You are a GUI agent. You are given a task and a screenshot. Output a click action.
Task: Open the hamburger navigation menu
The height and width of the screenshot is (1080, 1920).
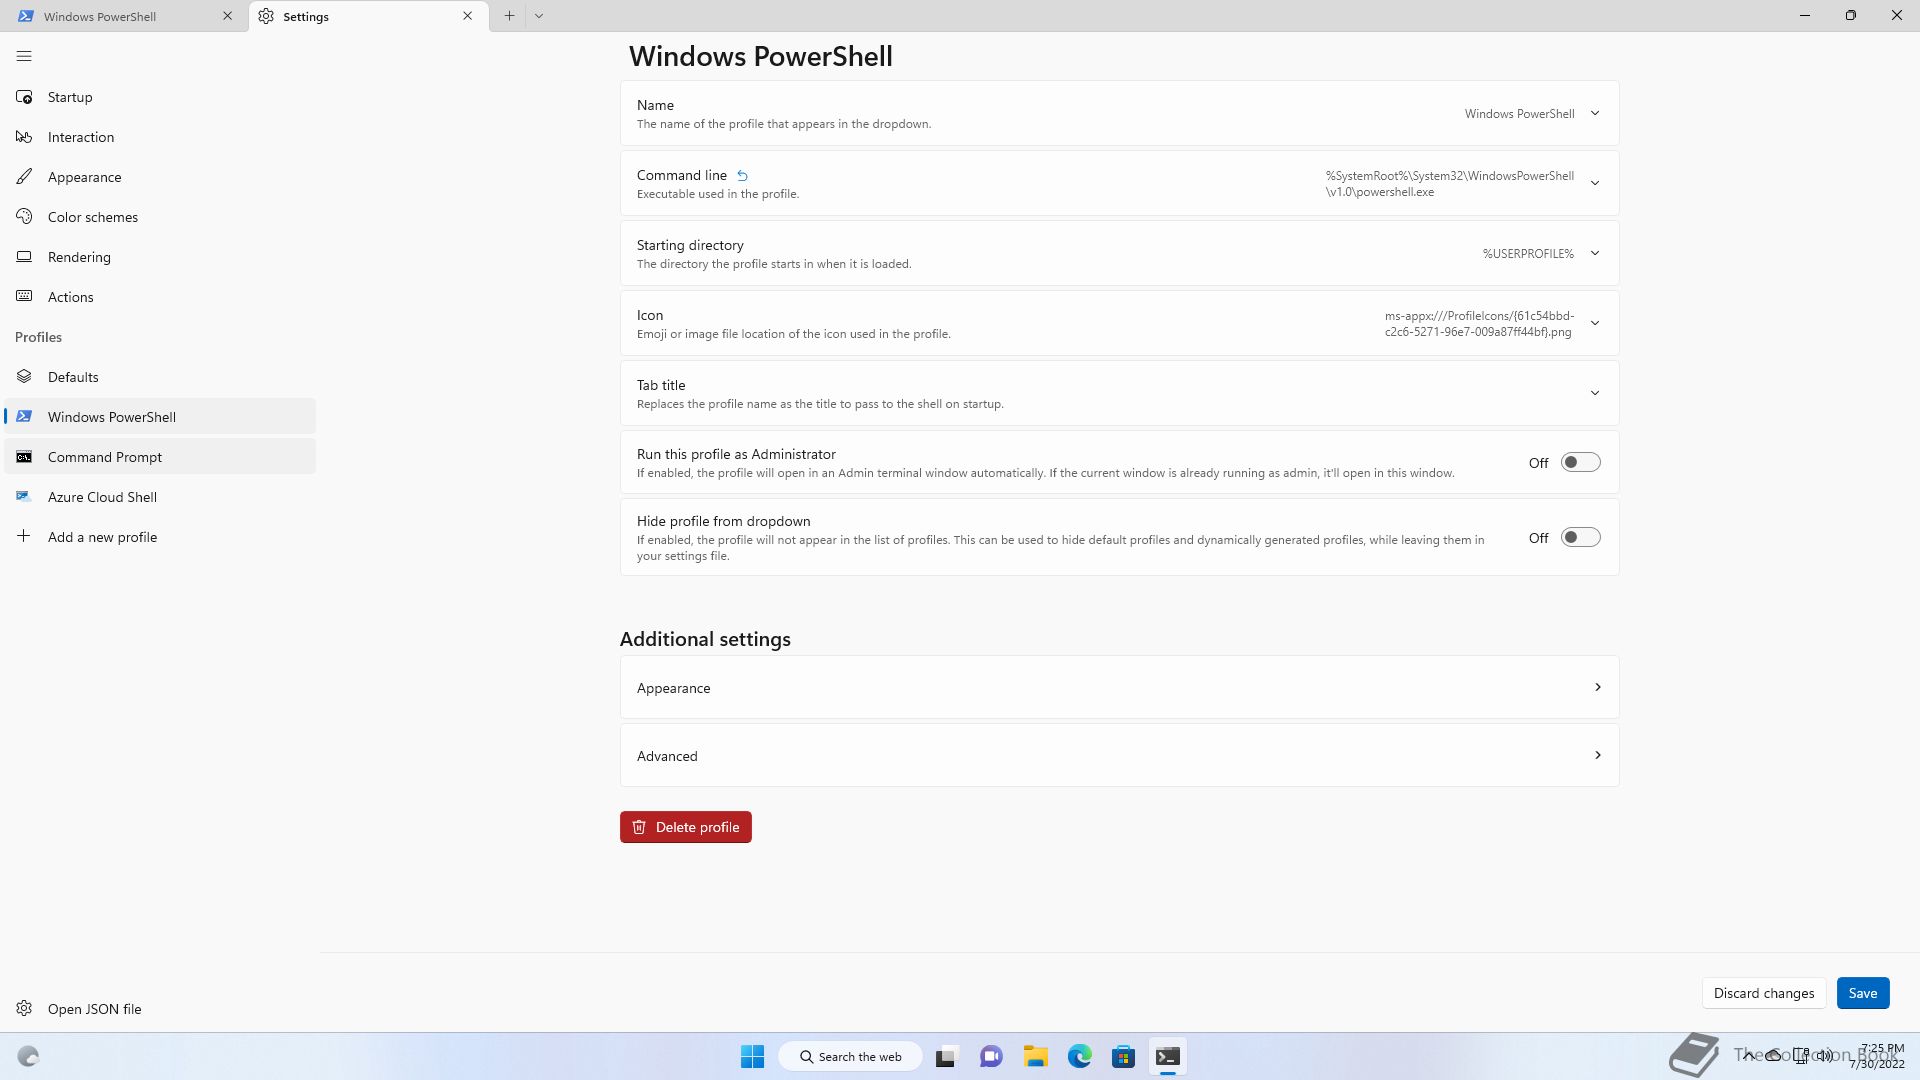pos(24,56)
